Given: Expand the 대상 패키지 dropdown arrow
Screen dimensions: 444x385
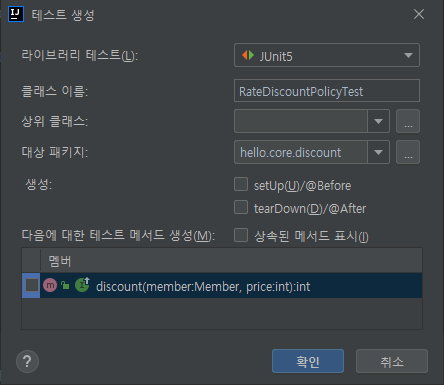Looking at the screenshot, I should coord(378,152).
